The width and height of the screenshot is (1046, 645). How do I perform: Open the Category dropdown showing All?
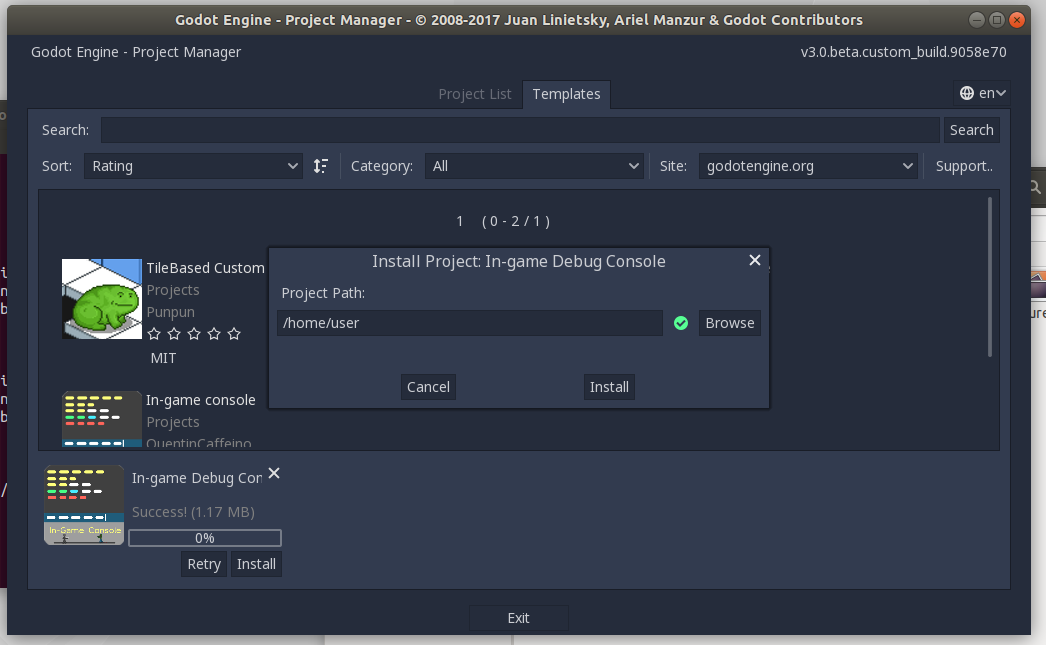535,166
